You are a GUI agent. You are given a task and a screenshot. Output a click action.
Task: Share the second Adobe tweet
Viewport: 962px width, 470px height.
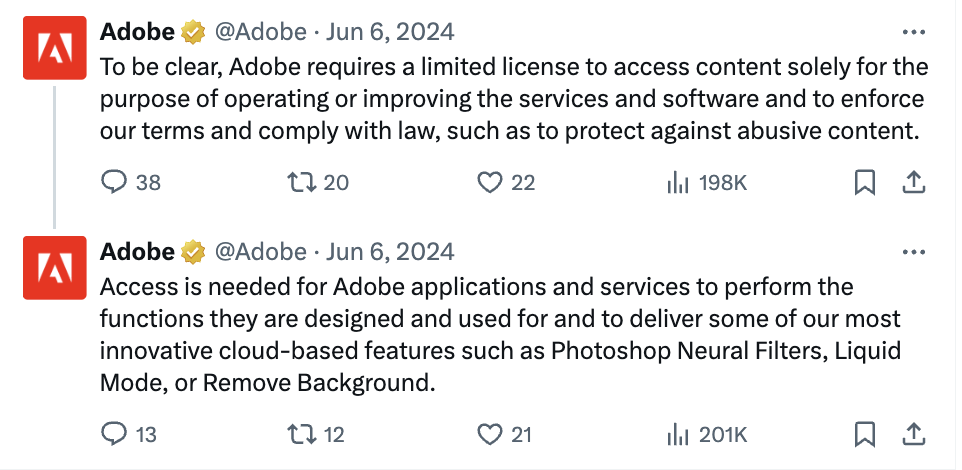[913, 434]
